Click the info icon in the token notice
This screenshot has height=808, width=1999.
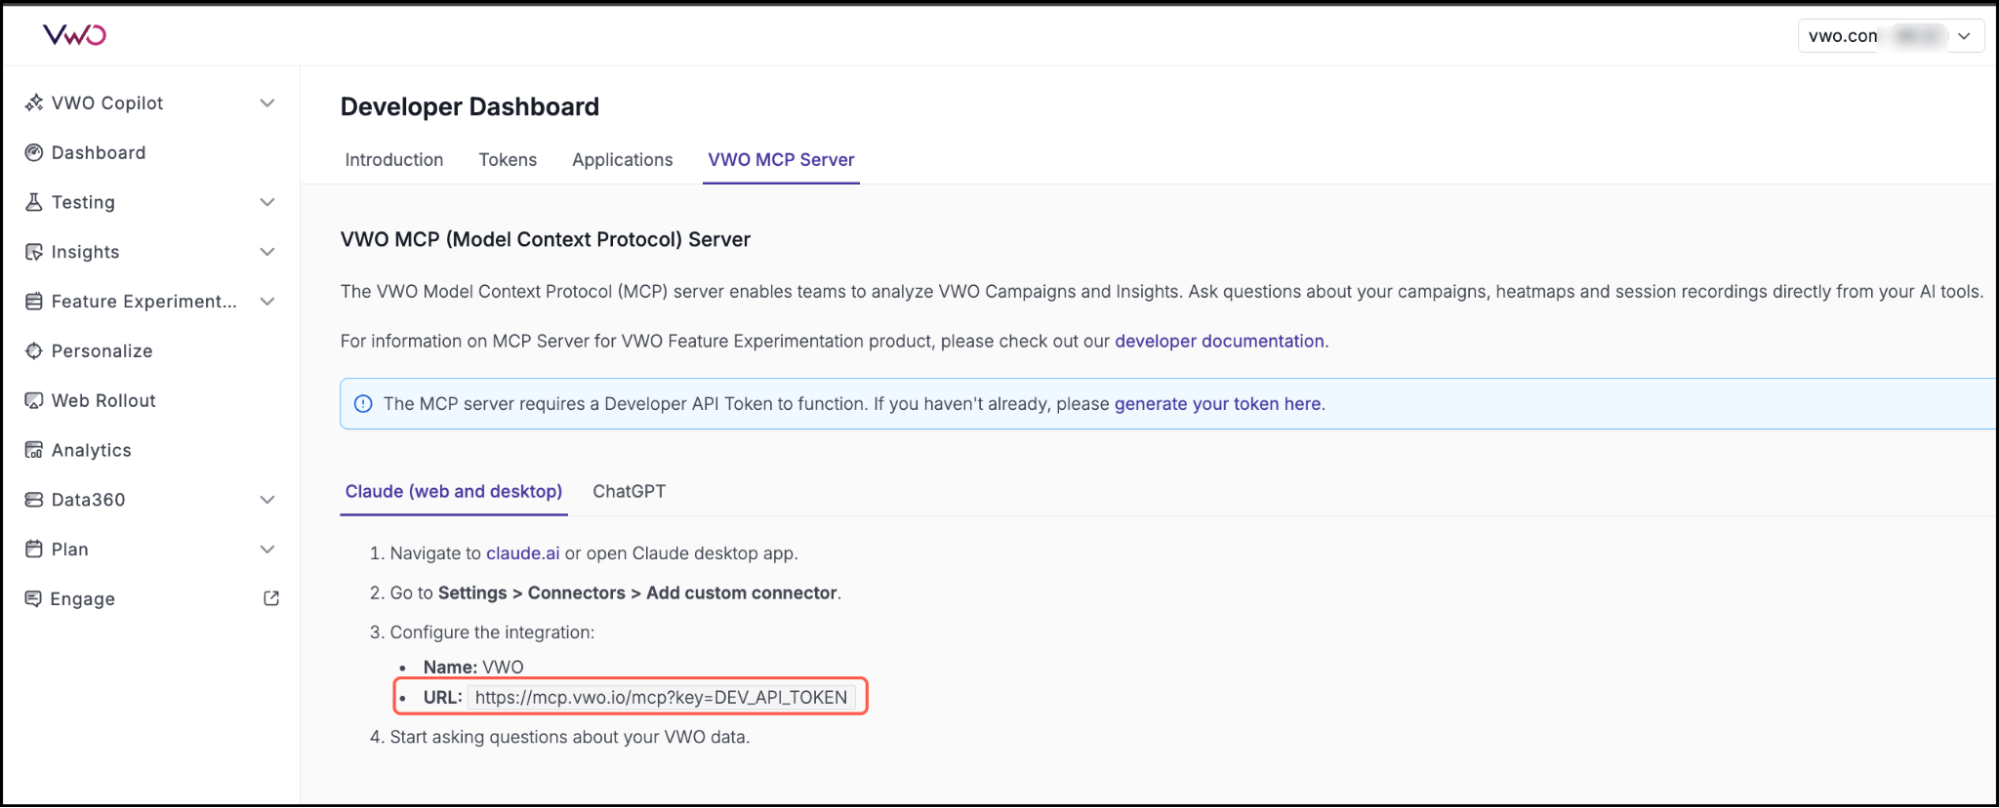[362, 403]
